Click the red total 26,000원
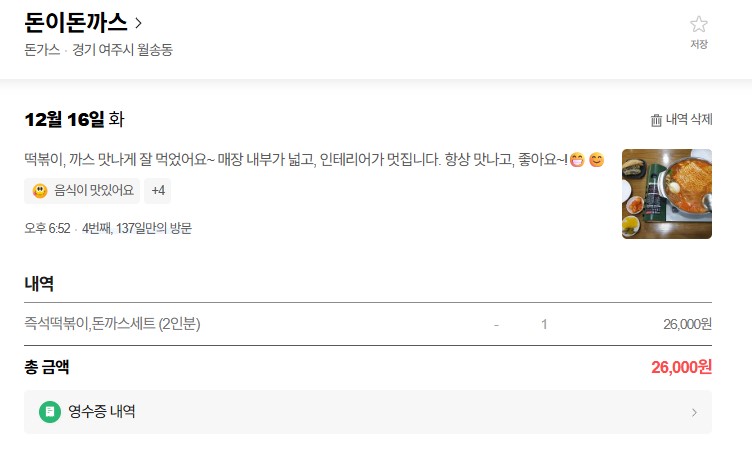 tap(681, 367)
